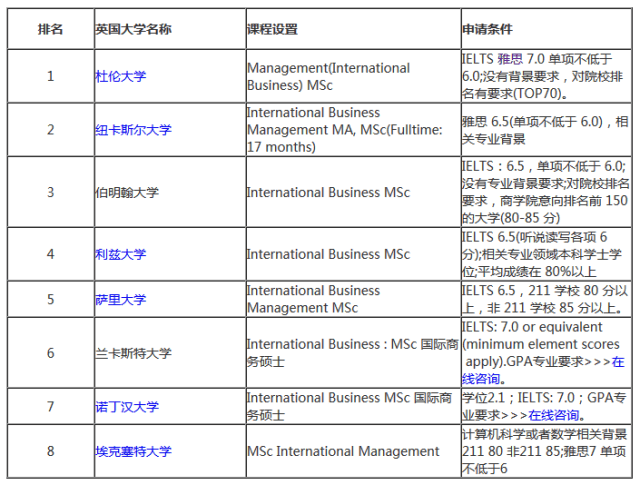Select the 排名 column header
This screenshot has width=640, height=485.
click(x=51, y=29)
